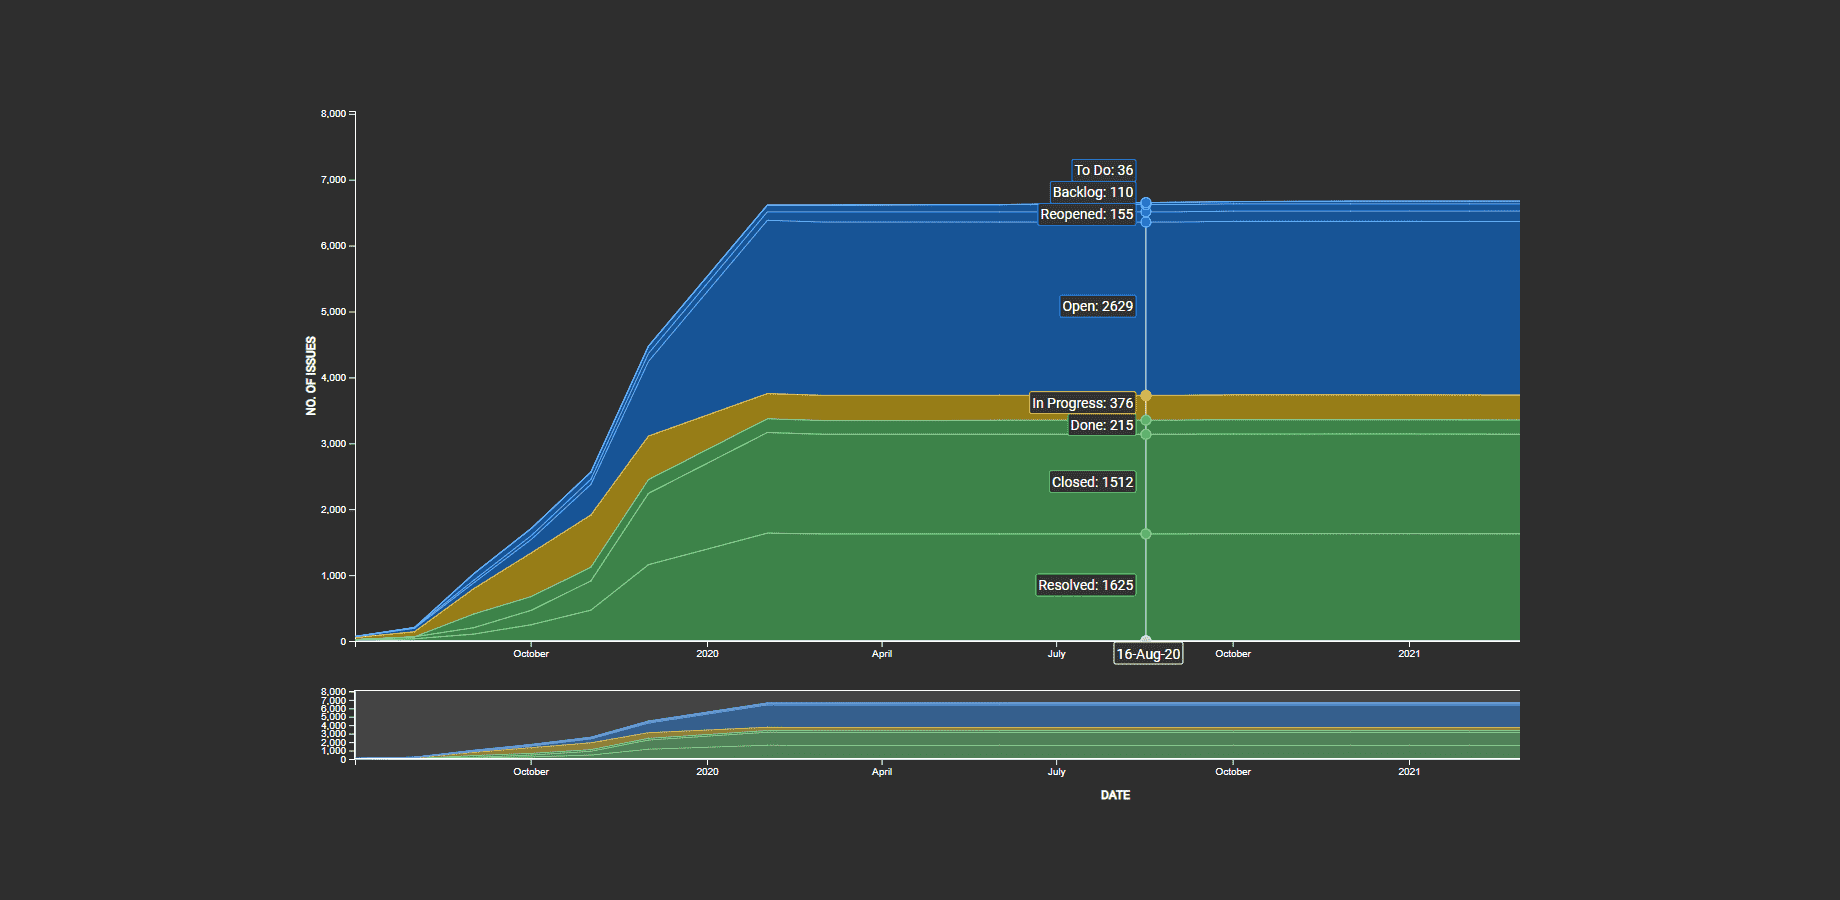Click the 'Closed: 1512' tooltip label
The width and height of the screenshot is (1840, 900).
[1093, 482]
